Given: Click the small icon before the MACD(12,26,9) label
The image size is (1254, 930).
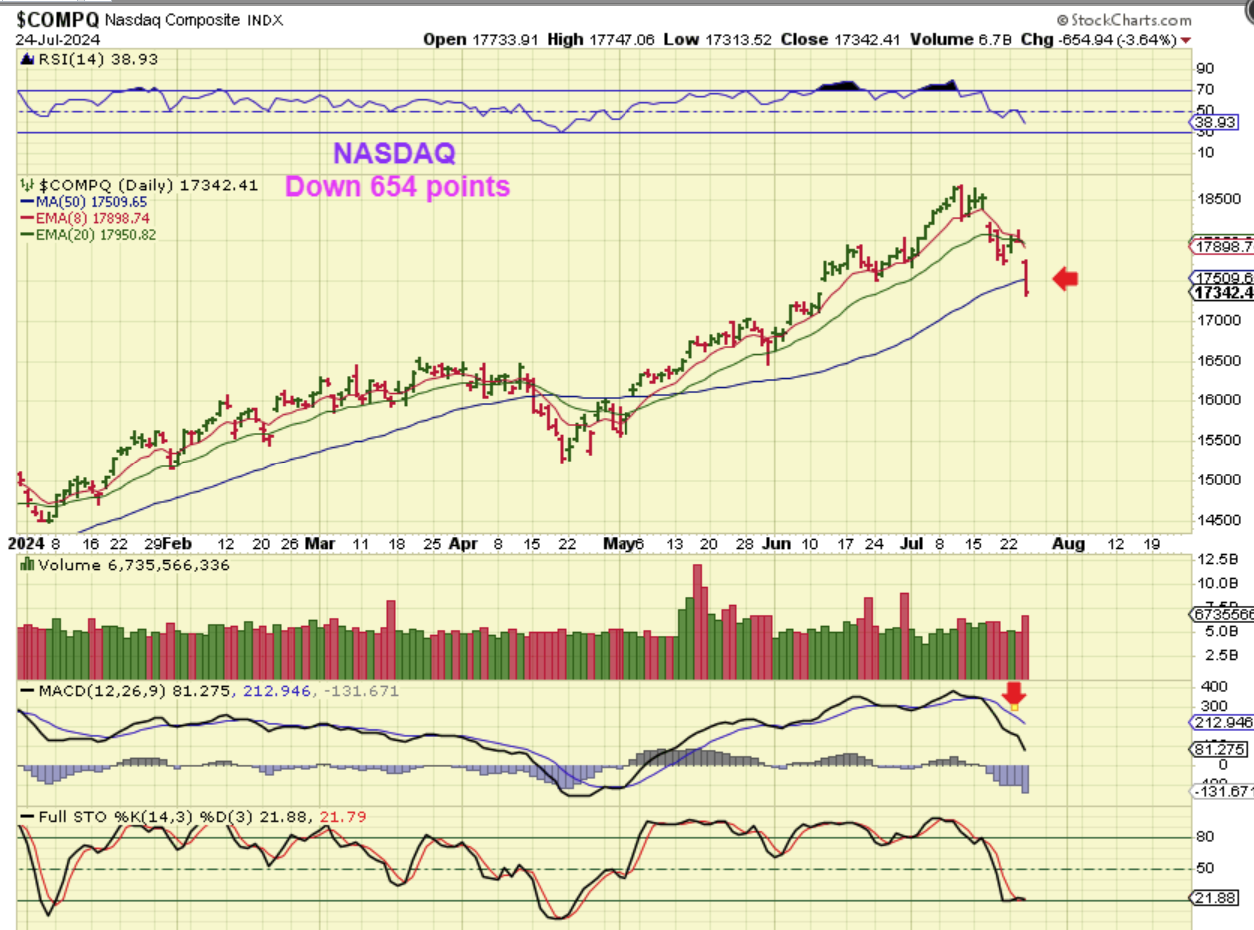Looking at the screenshot, I should 26,691.
